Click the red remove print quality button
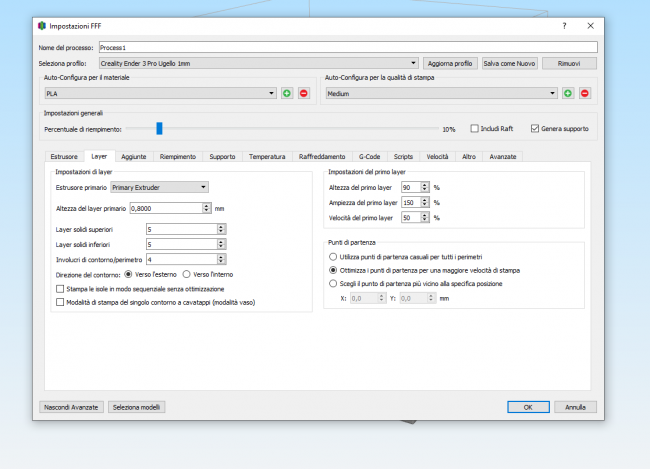The width and height of the screenshot is (650, 469). [x=585, y=93]
